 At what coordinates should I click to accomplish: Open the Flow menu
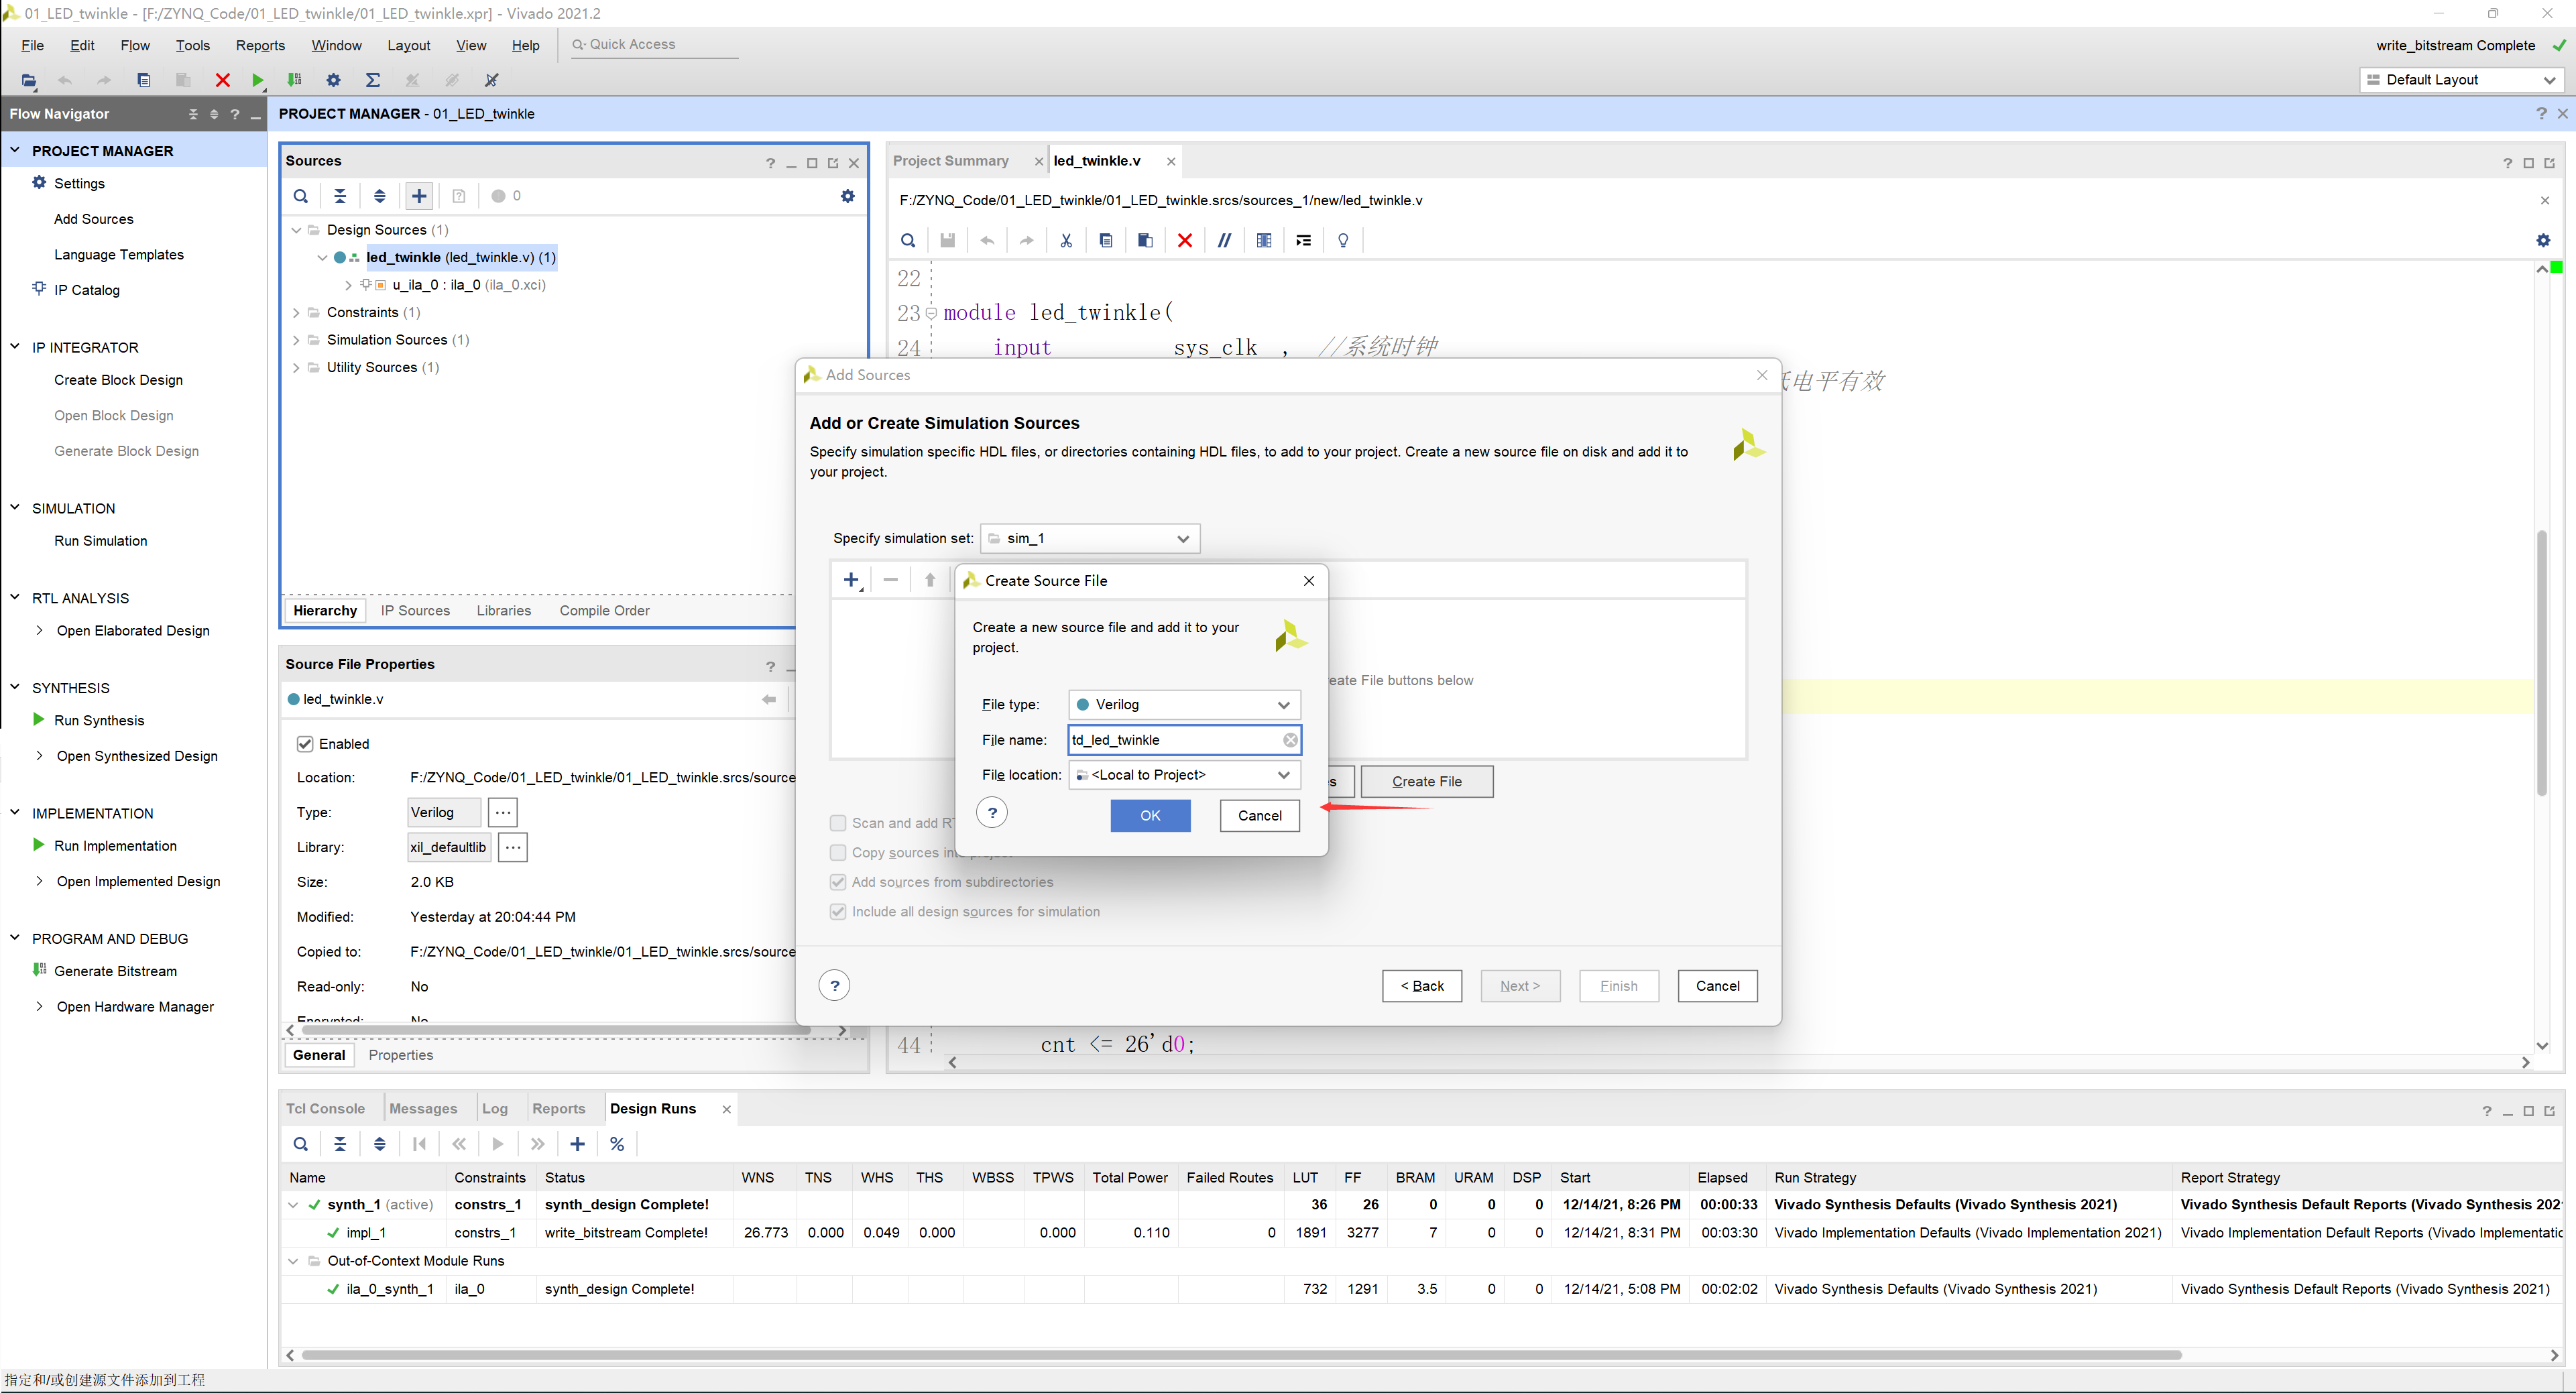tap(134, 46)
